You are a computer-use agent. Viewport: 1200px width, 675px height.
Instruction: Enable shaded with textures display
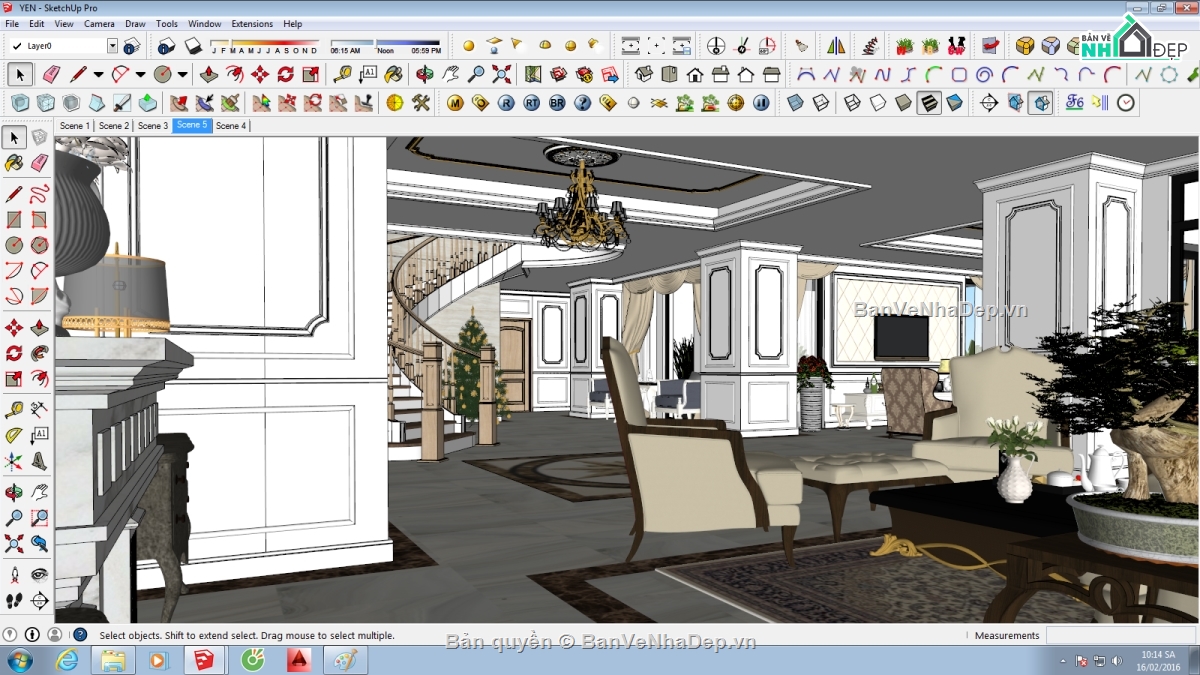click(x=928, y=100)
